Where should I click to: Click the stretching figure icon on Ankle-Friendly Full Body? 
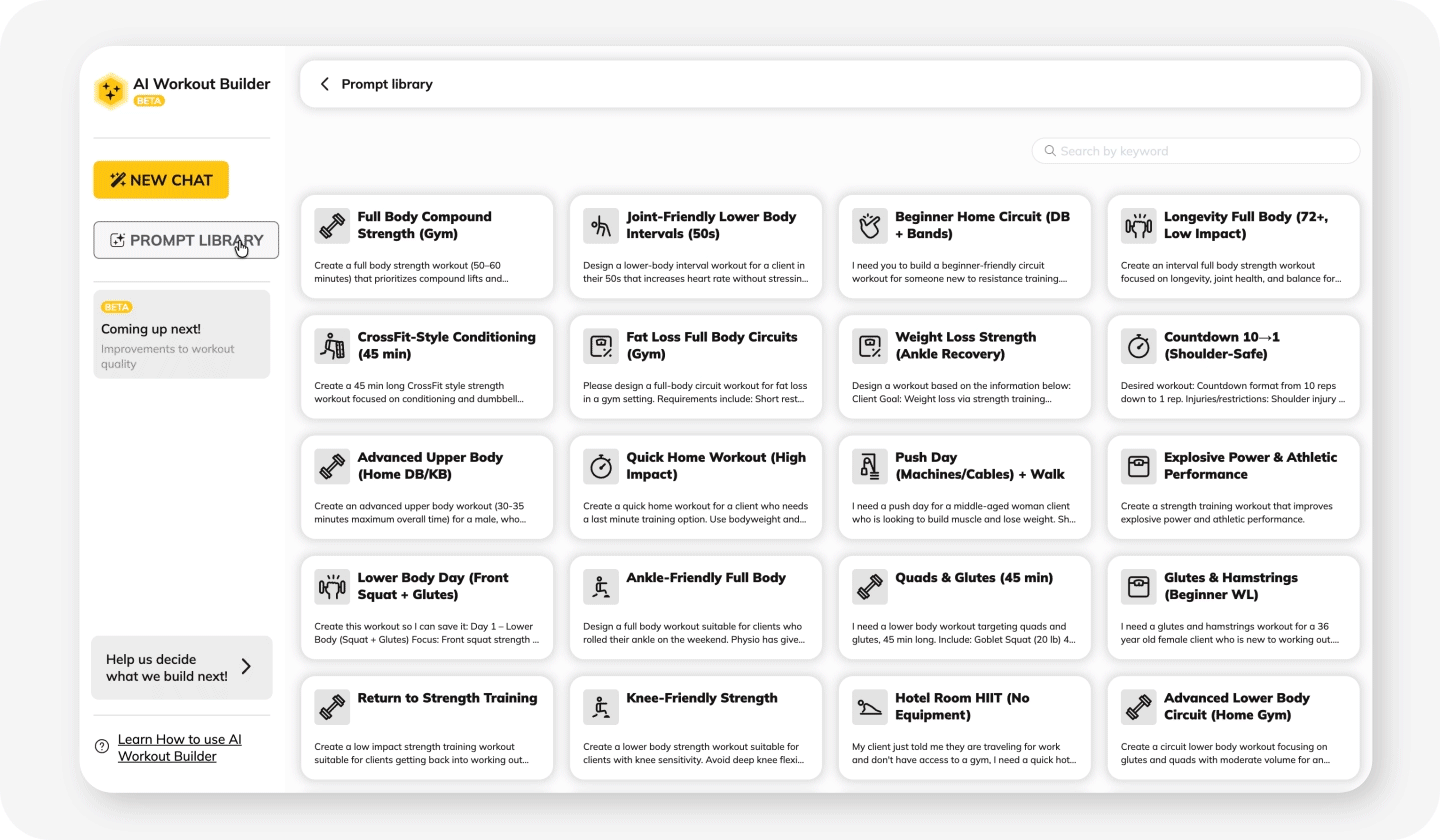(x=601, y=587)
